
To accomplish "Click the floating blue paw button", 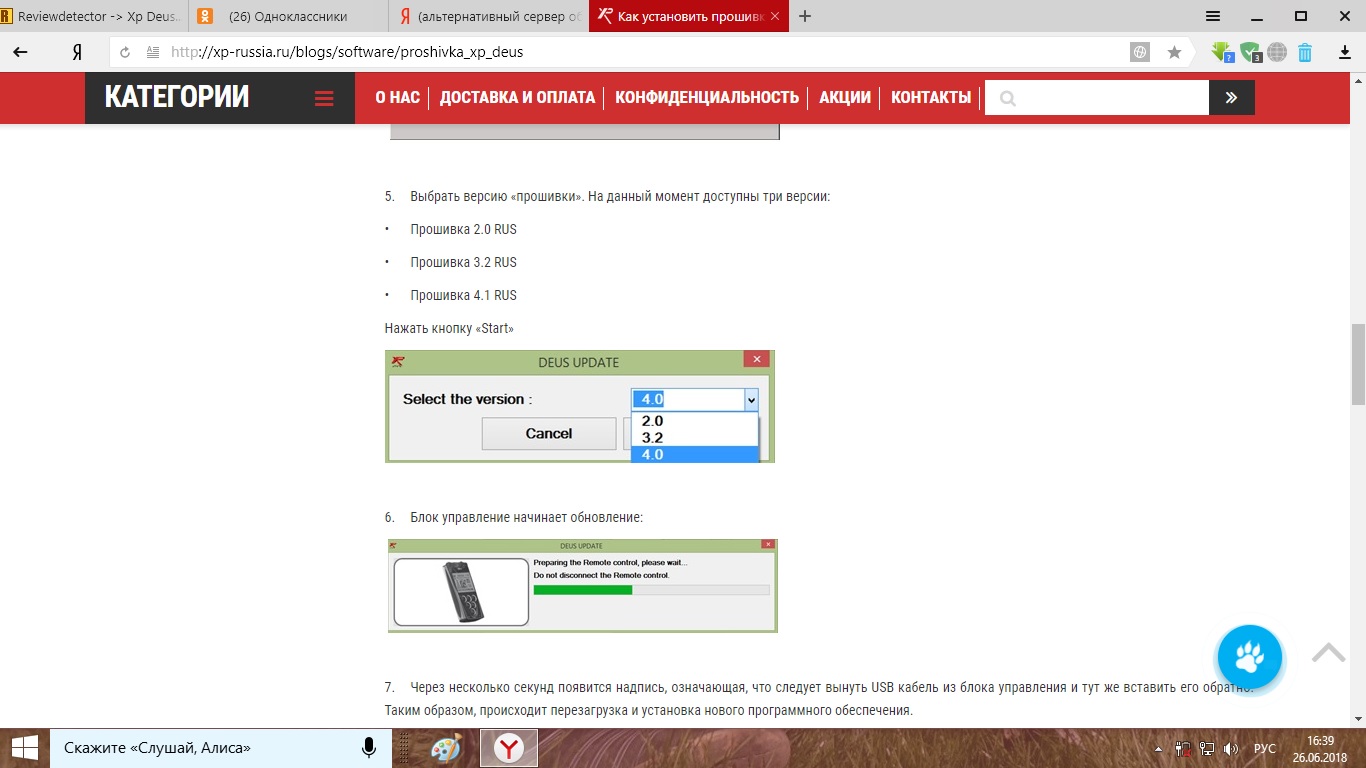I will (x=1249, y=657).
